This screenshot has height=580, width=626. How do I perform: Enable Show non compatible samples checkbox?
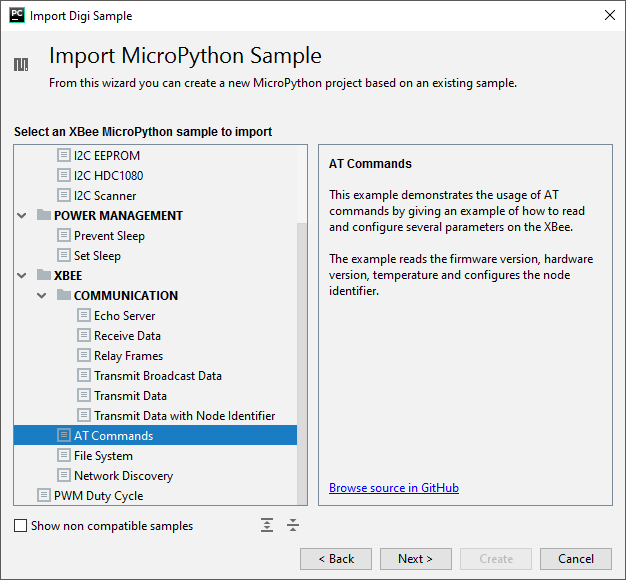click(x=21, y=526)
